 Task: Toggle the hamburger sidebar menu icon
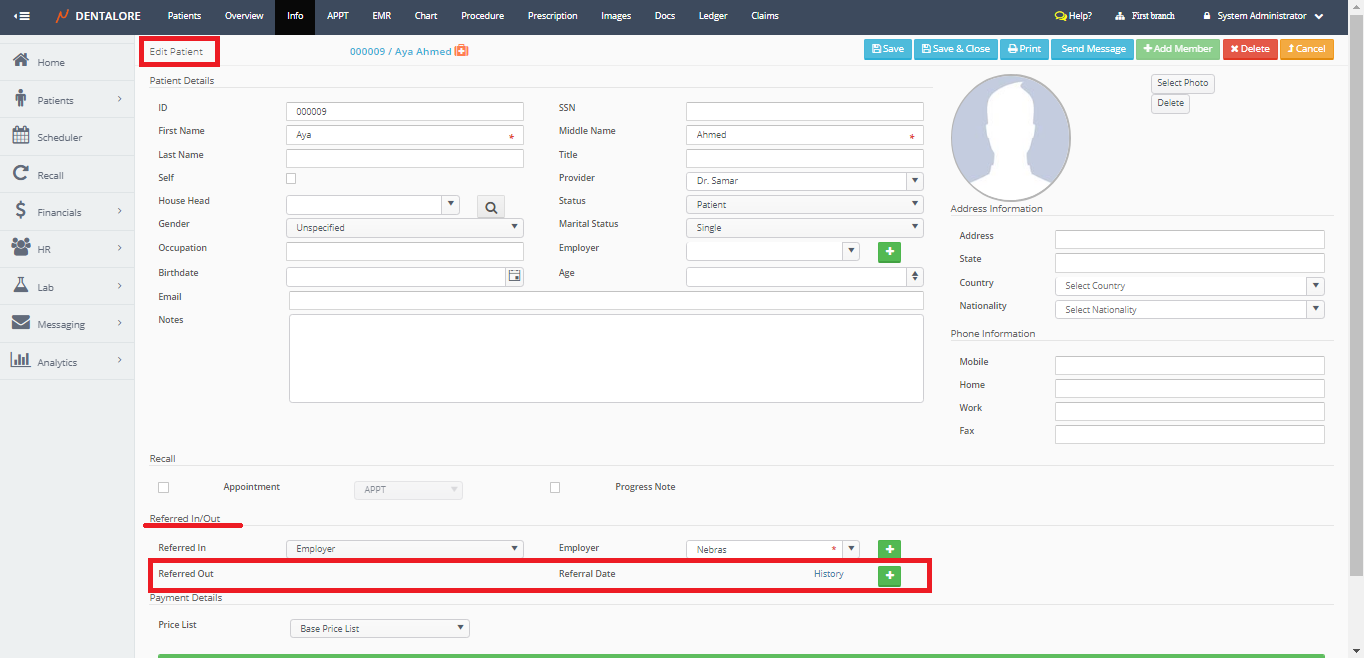[22, 16]
